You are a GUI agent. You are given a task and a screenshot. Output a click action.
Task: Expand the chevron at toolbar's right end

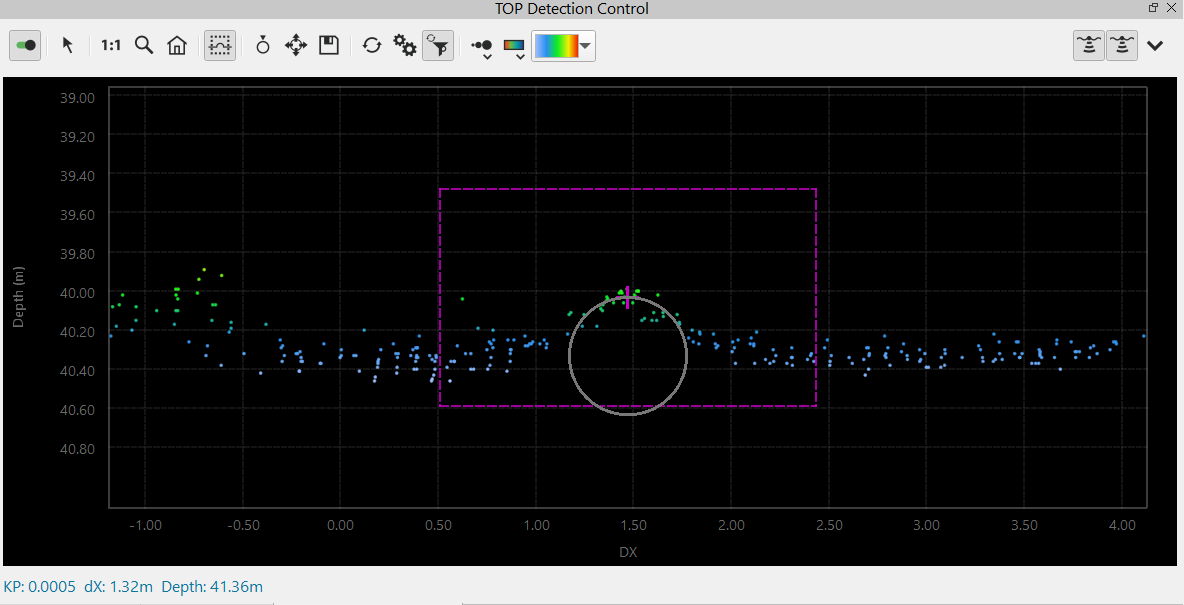(x=1156, y=46)
